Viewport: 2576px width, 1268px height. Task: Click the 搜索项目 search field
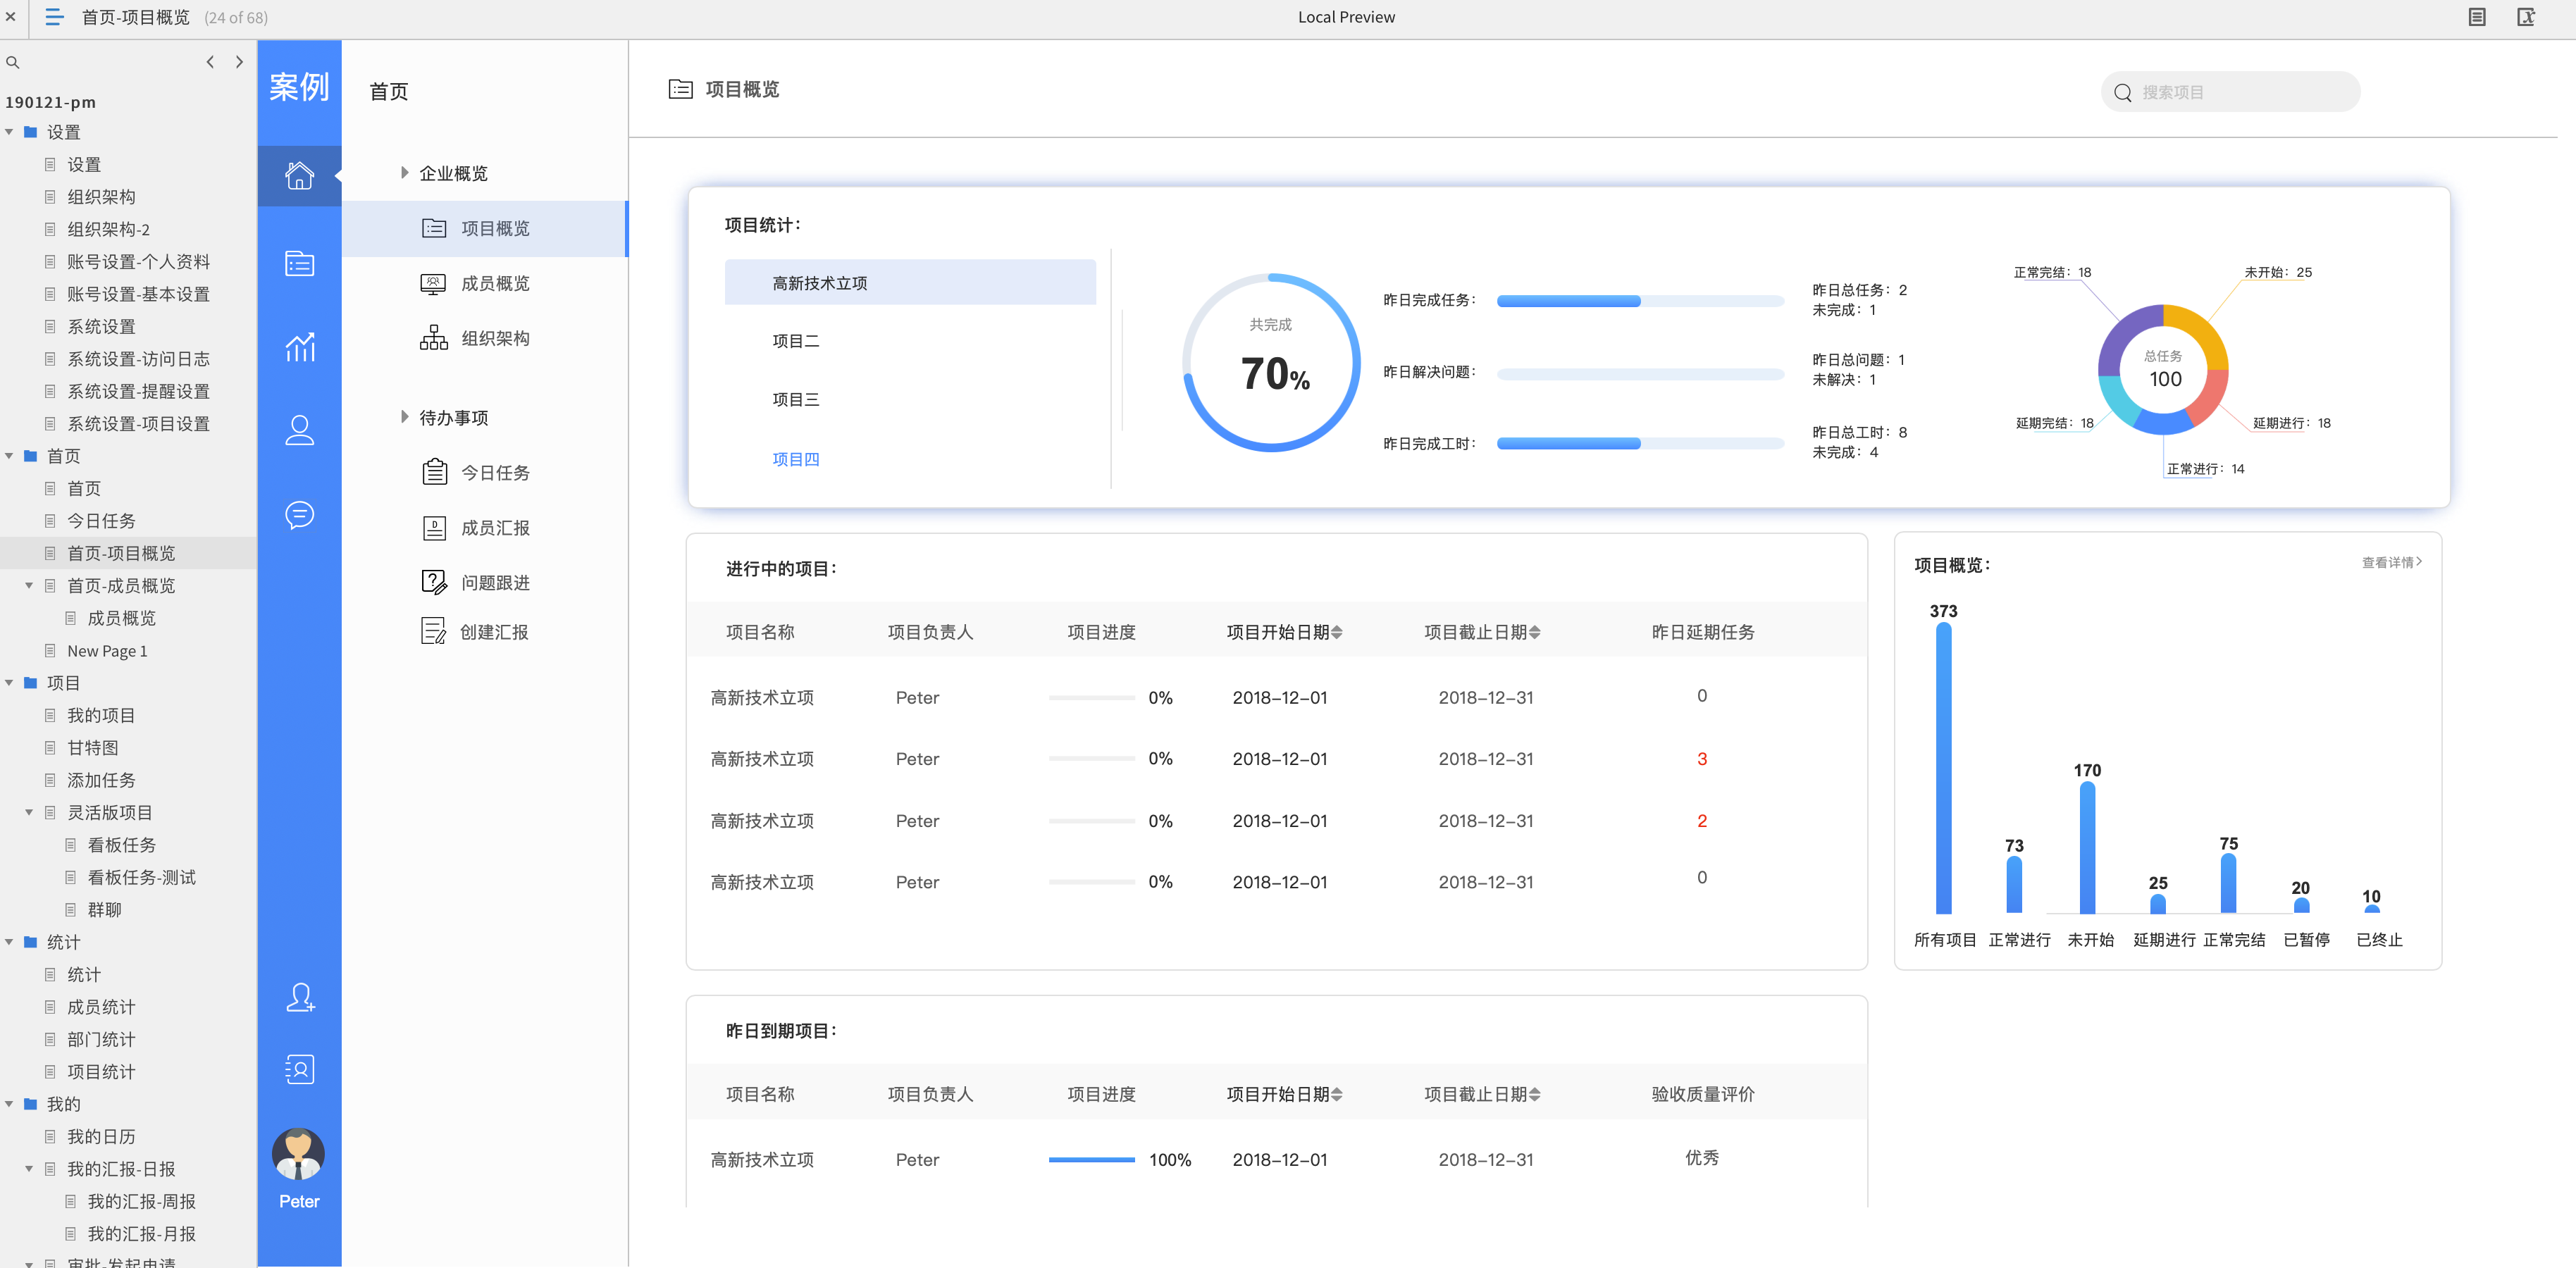click(x=2230, y=92)
